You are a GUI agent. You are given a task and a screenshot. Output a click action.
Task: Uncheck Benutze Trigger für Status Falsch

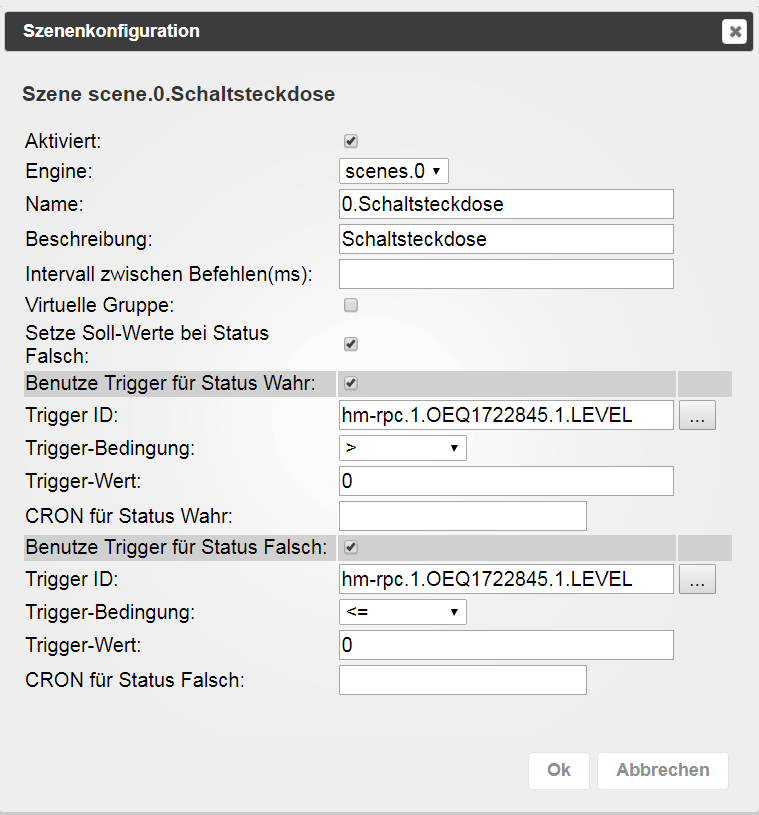(351, 547)
